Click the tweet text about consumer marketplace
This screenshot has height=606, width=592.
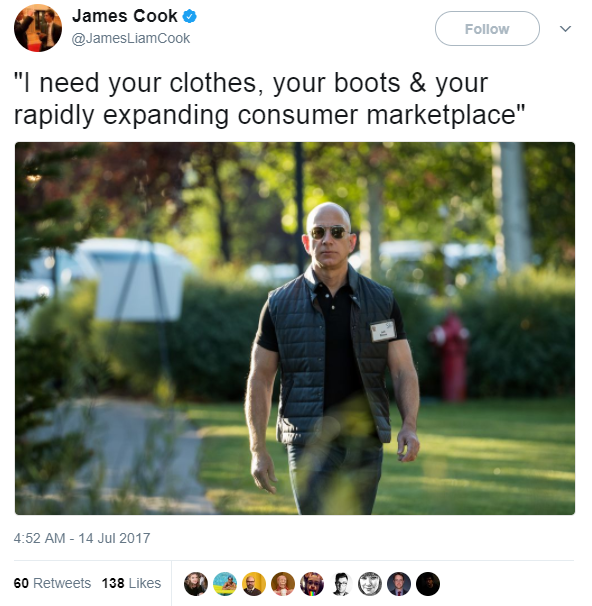click(270, 99)
